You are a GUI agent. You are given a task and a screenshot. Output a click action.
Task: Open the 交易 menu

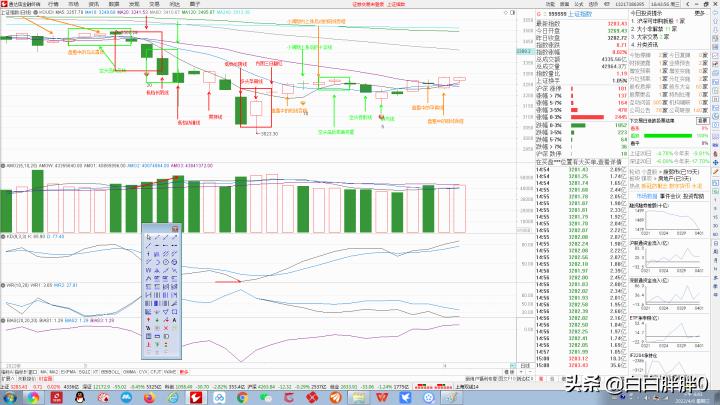(x=154, y=4)
